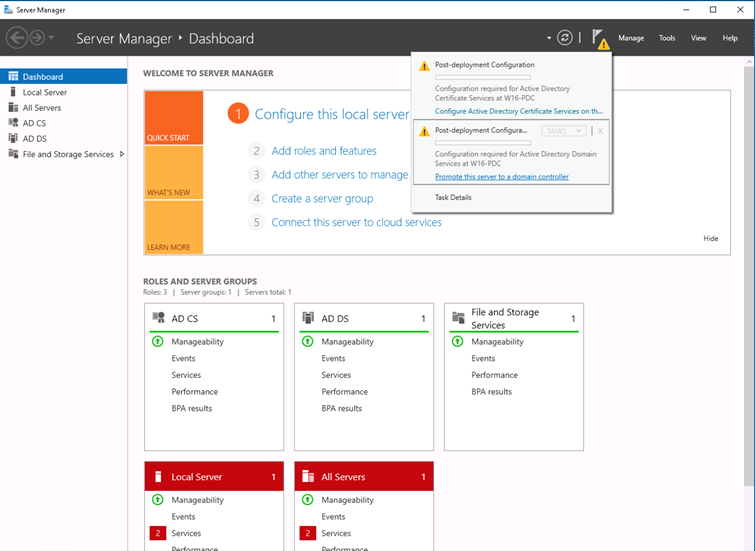Screen dimensions: 755x551
Task: Click Add roles and features link
Action: coord(324,151)
